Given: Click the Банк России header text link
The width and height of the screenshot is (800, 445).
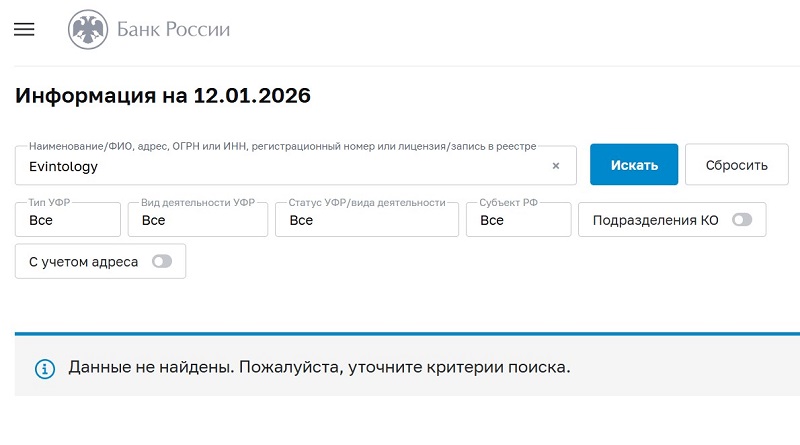Looking at the screenshot, I should [x=173, y=30].
